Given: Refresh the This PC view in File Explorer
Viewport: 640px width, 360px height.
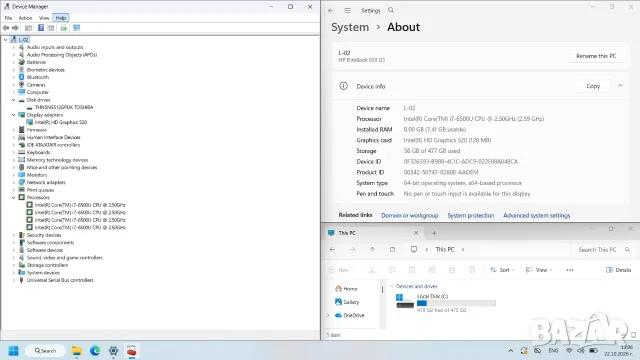Looking at the screenshot, I should pos(392,249).
